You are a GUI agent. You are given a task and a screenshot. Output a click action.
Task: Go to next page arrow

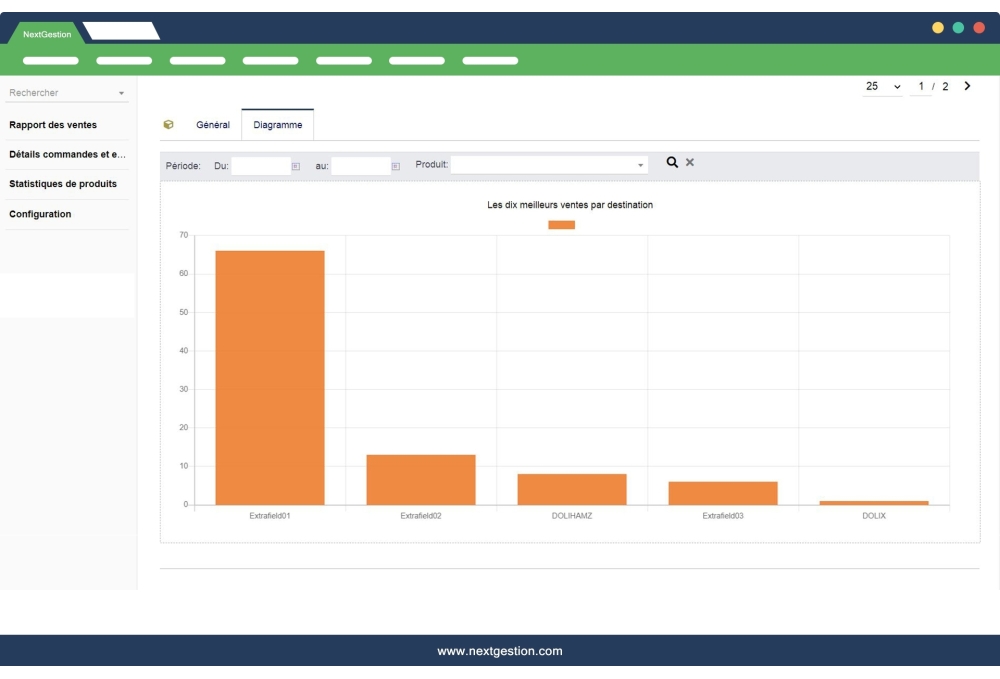pos(967,86)
